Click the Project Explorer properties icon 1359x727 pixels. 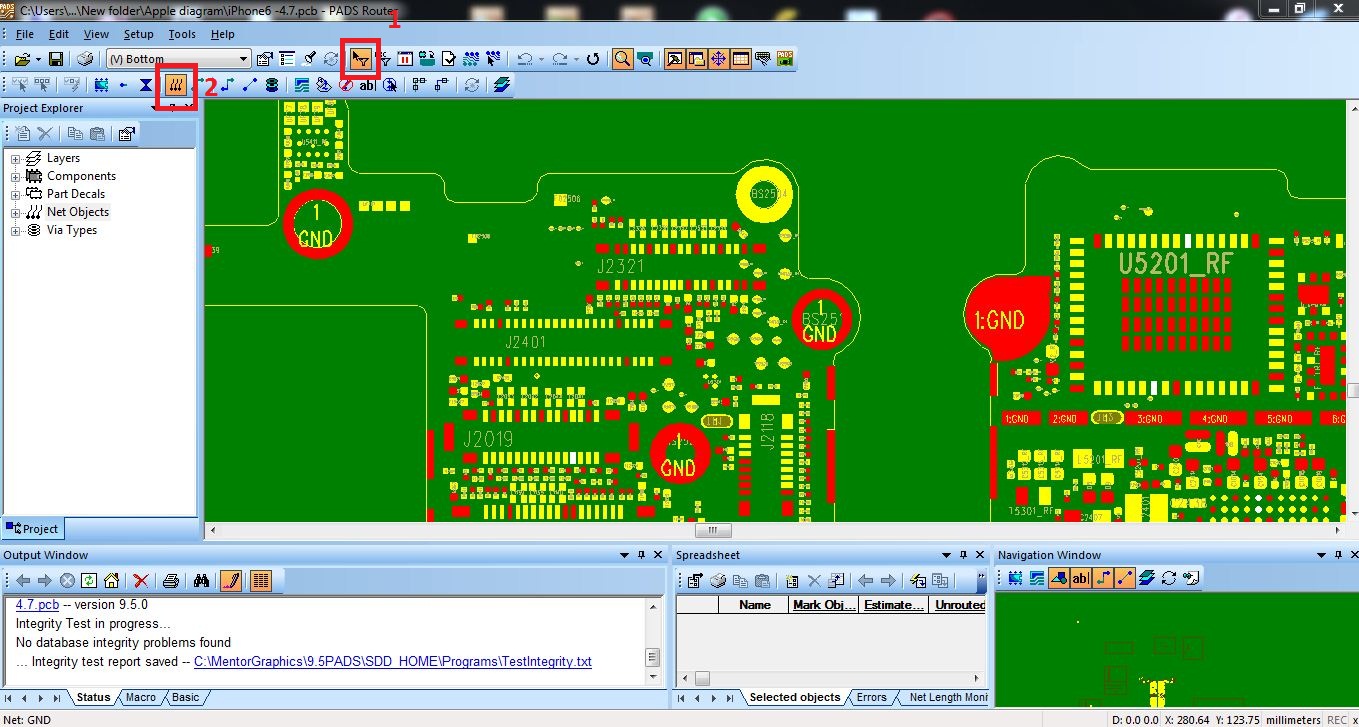pyautogui.click(x=127, y=133)
